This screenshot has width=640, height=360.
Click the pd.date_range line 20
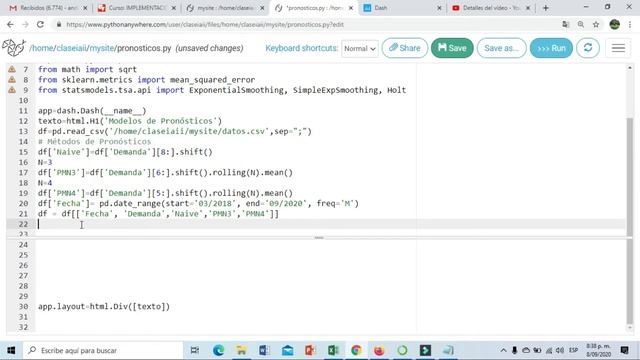click(x=198, y=203)
